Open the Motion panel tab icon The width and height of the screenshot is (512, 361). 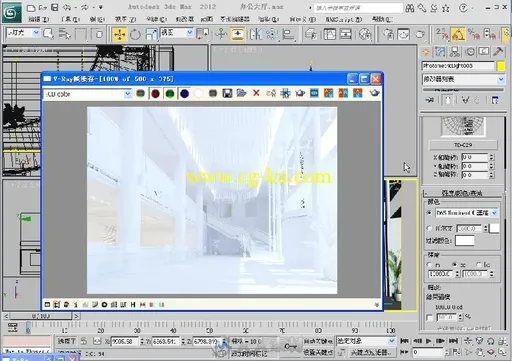point(469,52)
